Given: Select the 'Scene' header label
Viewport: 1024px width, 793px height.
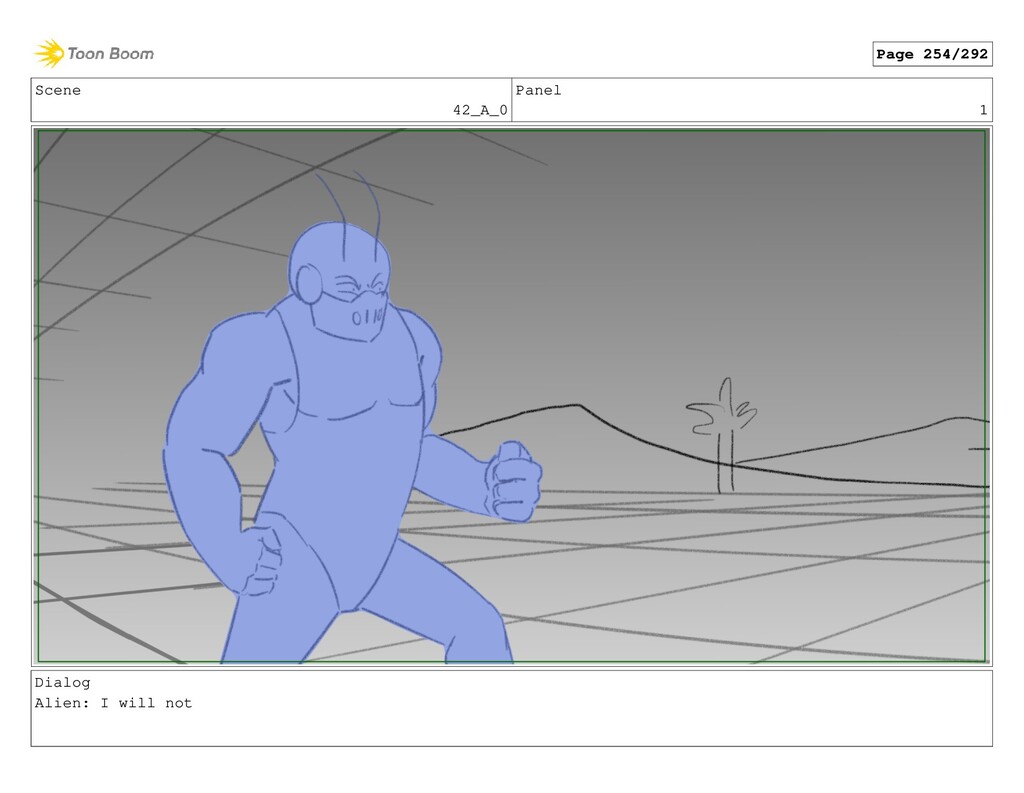Looking at the screenshot, I should coord(58,90).
